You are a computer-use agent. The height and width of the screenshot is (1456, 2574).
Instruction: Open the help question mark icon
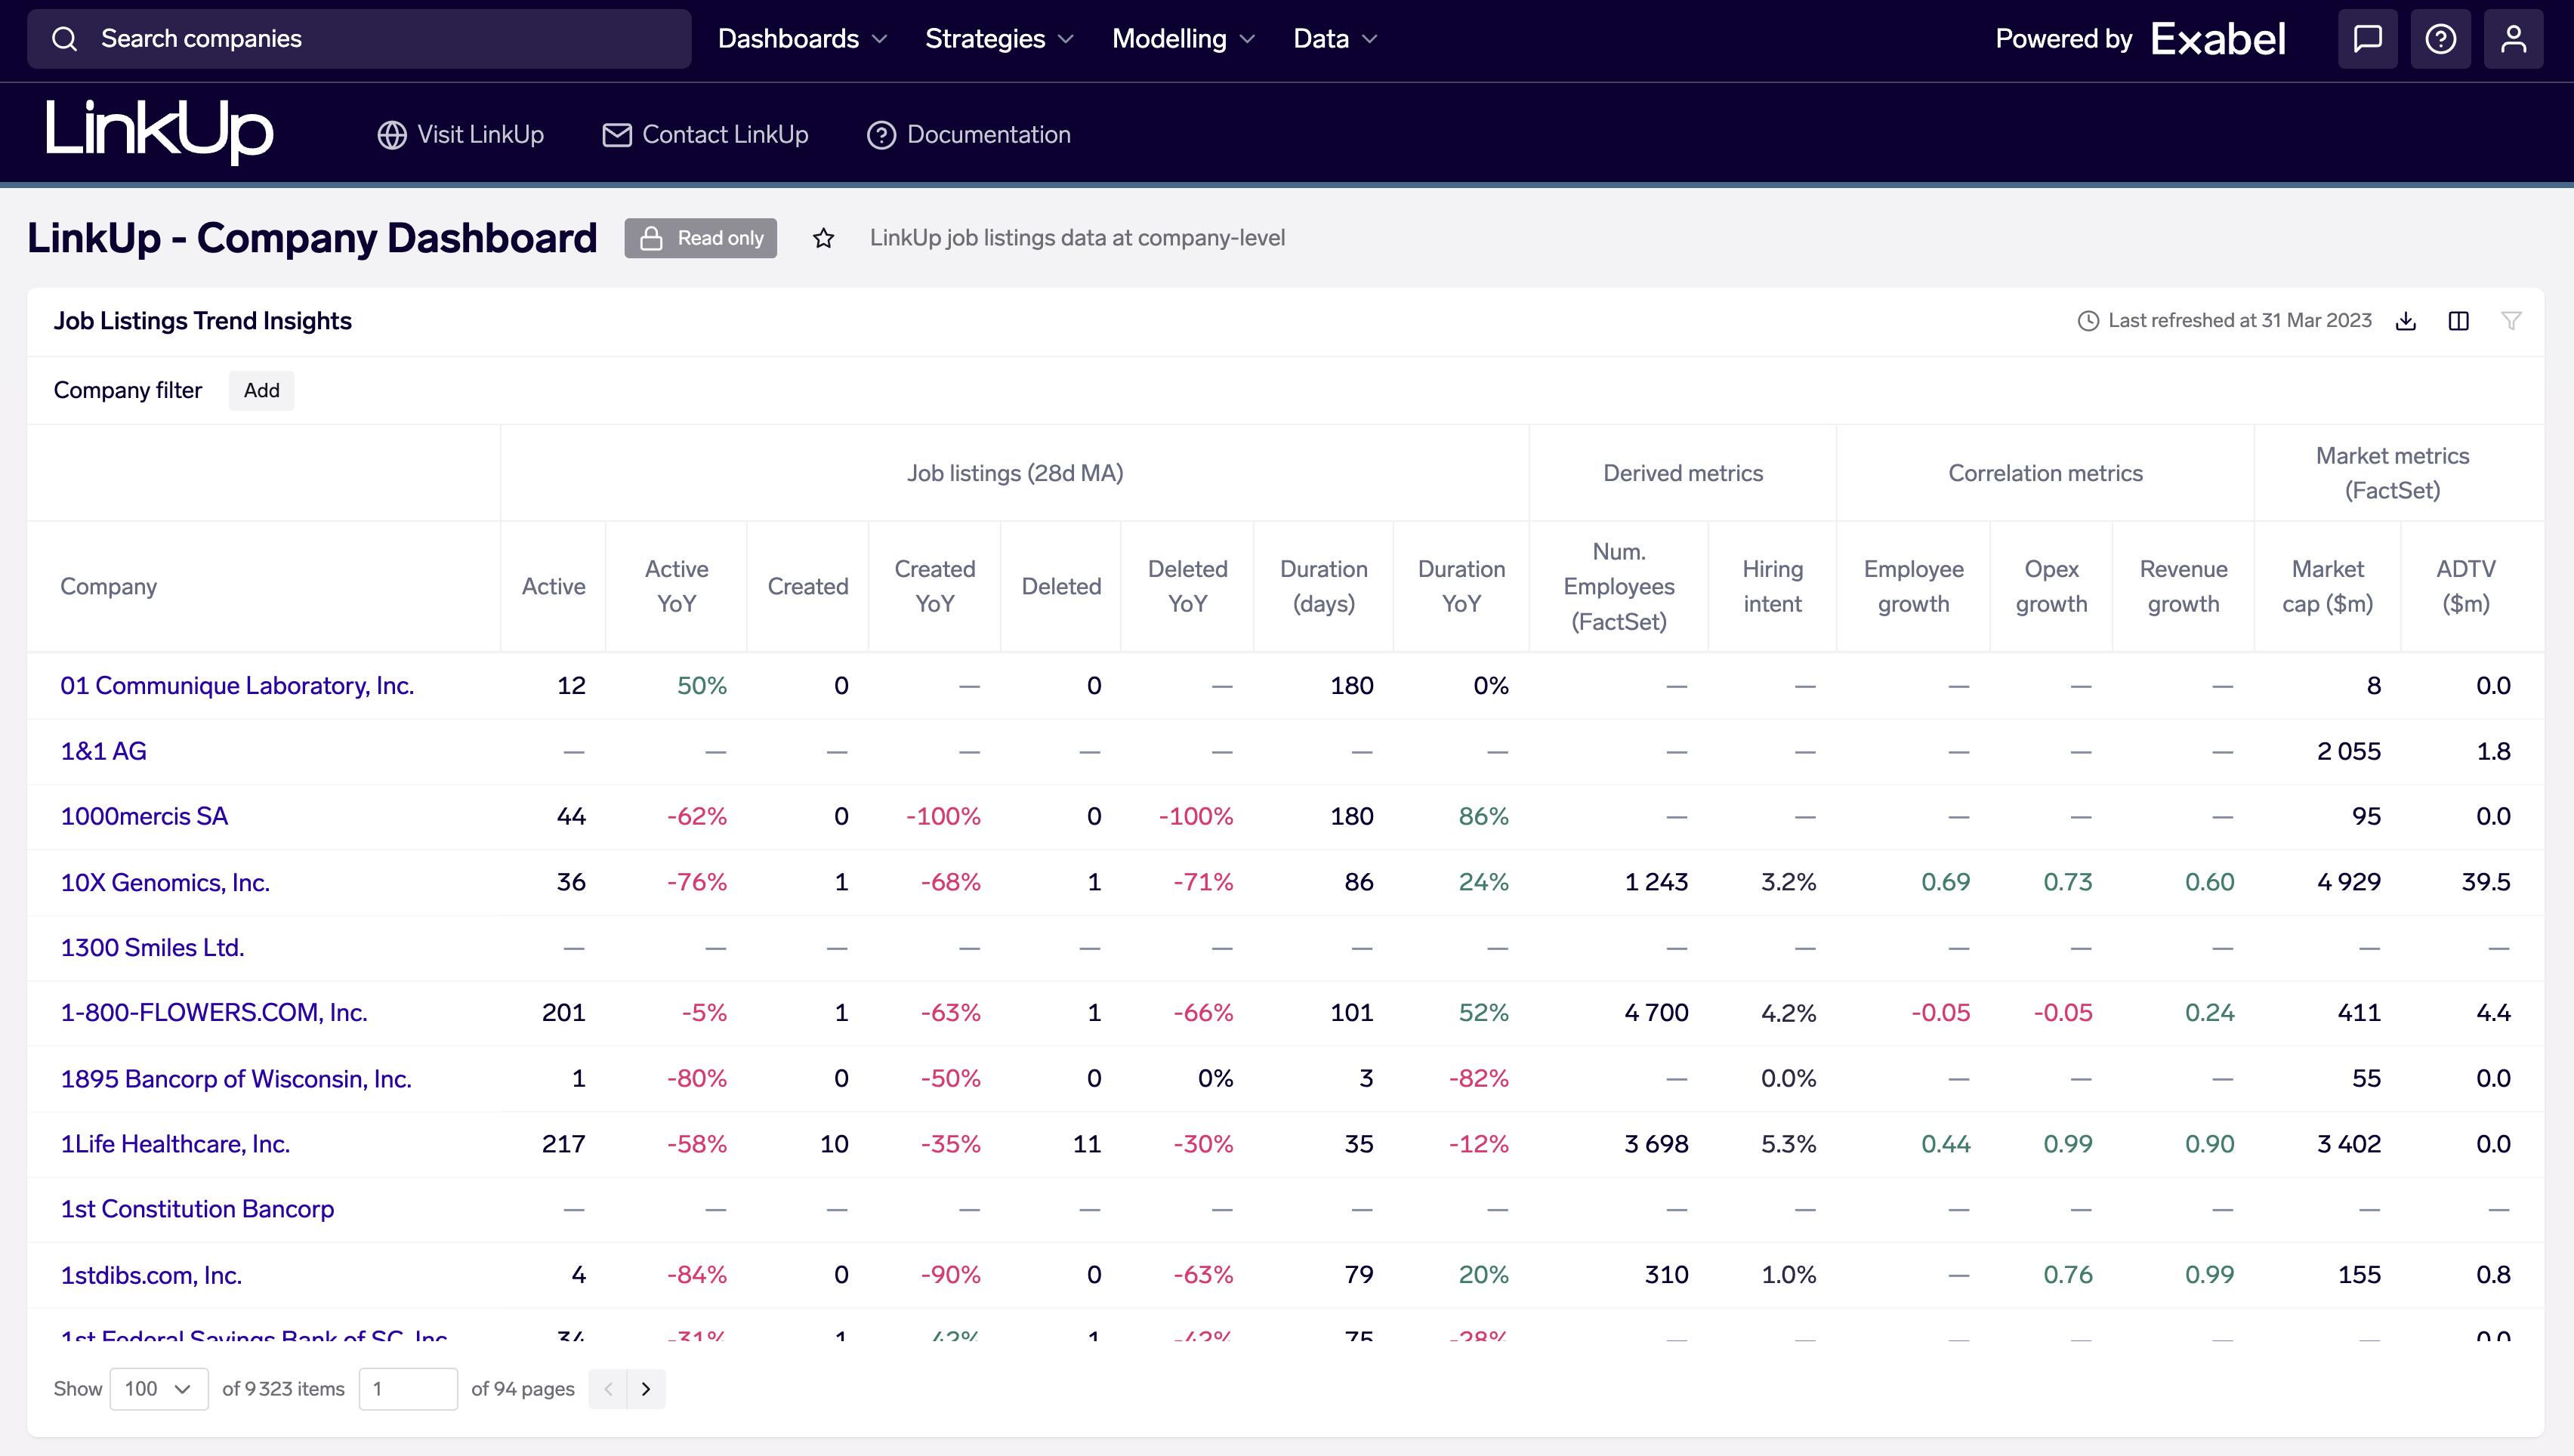tap(2440, 39)
